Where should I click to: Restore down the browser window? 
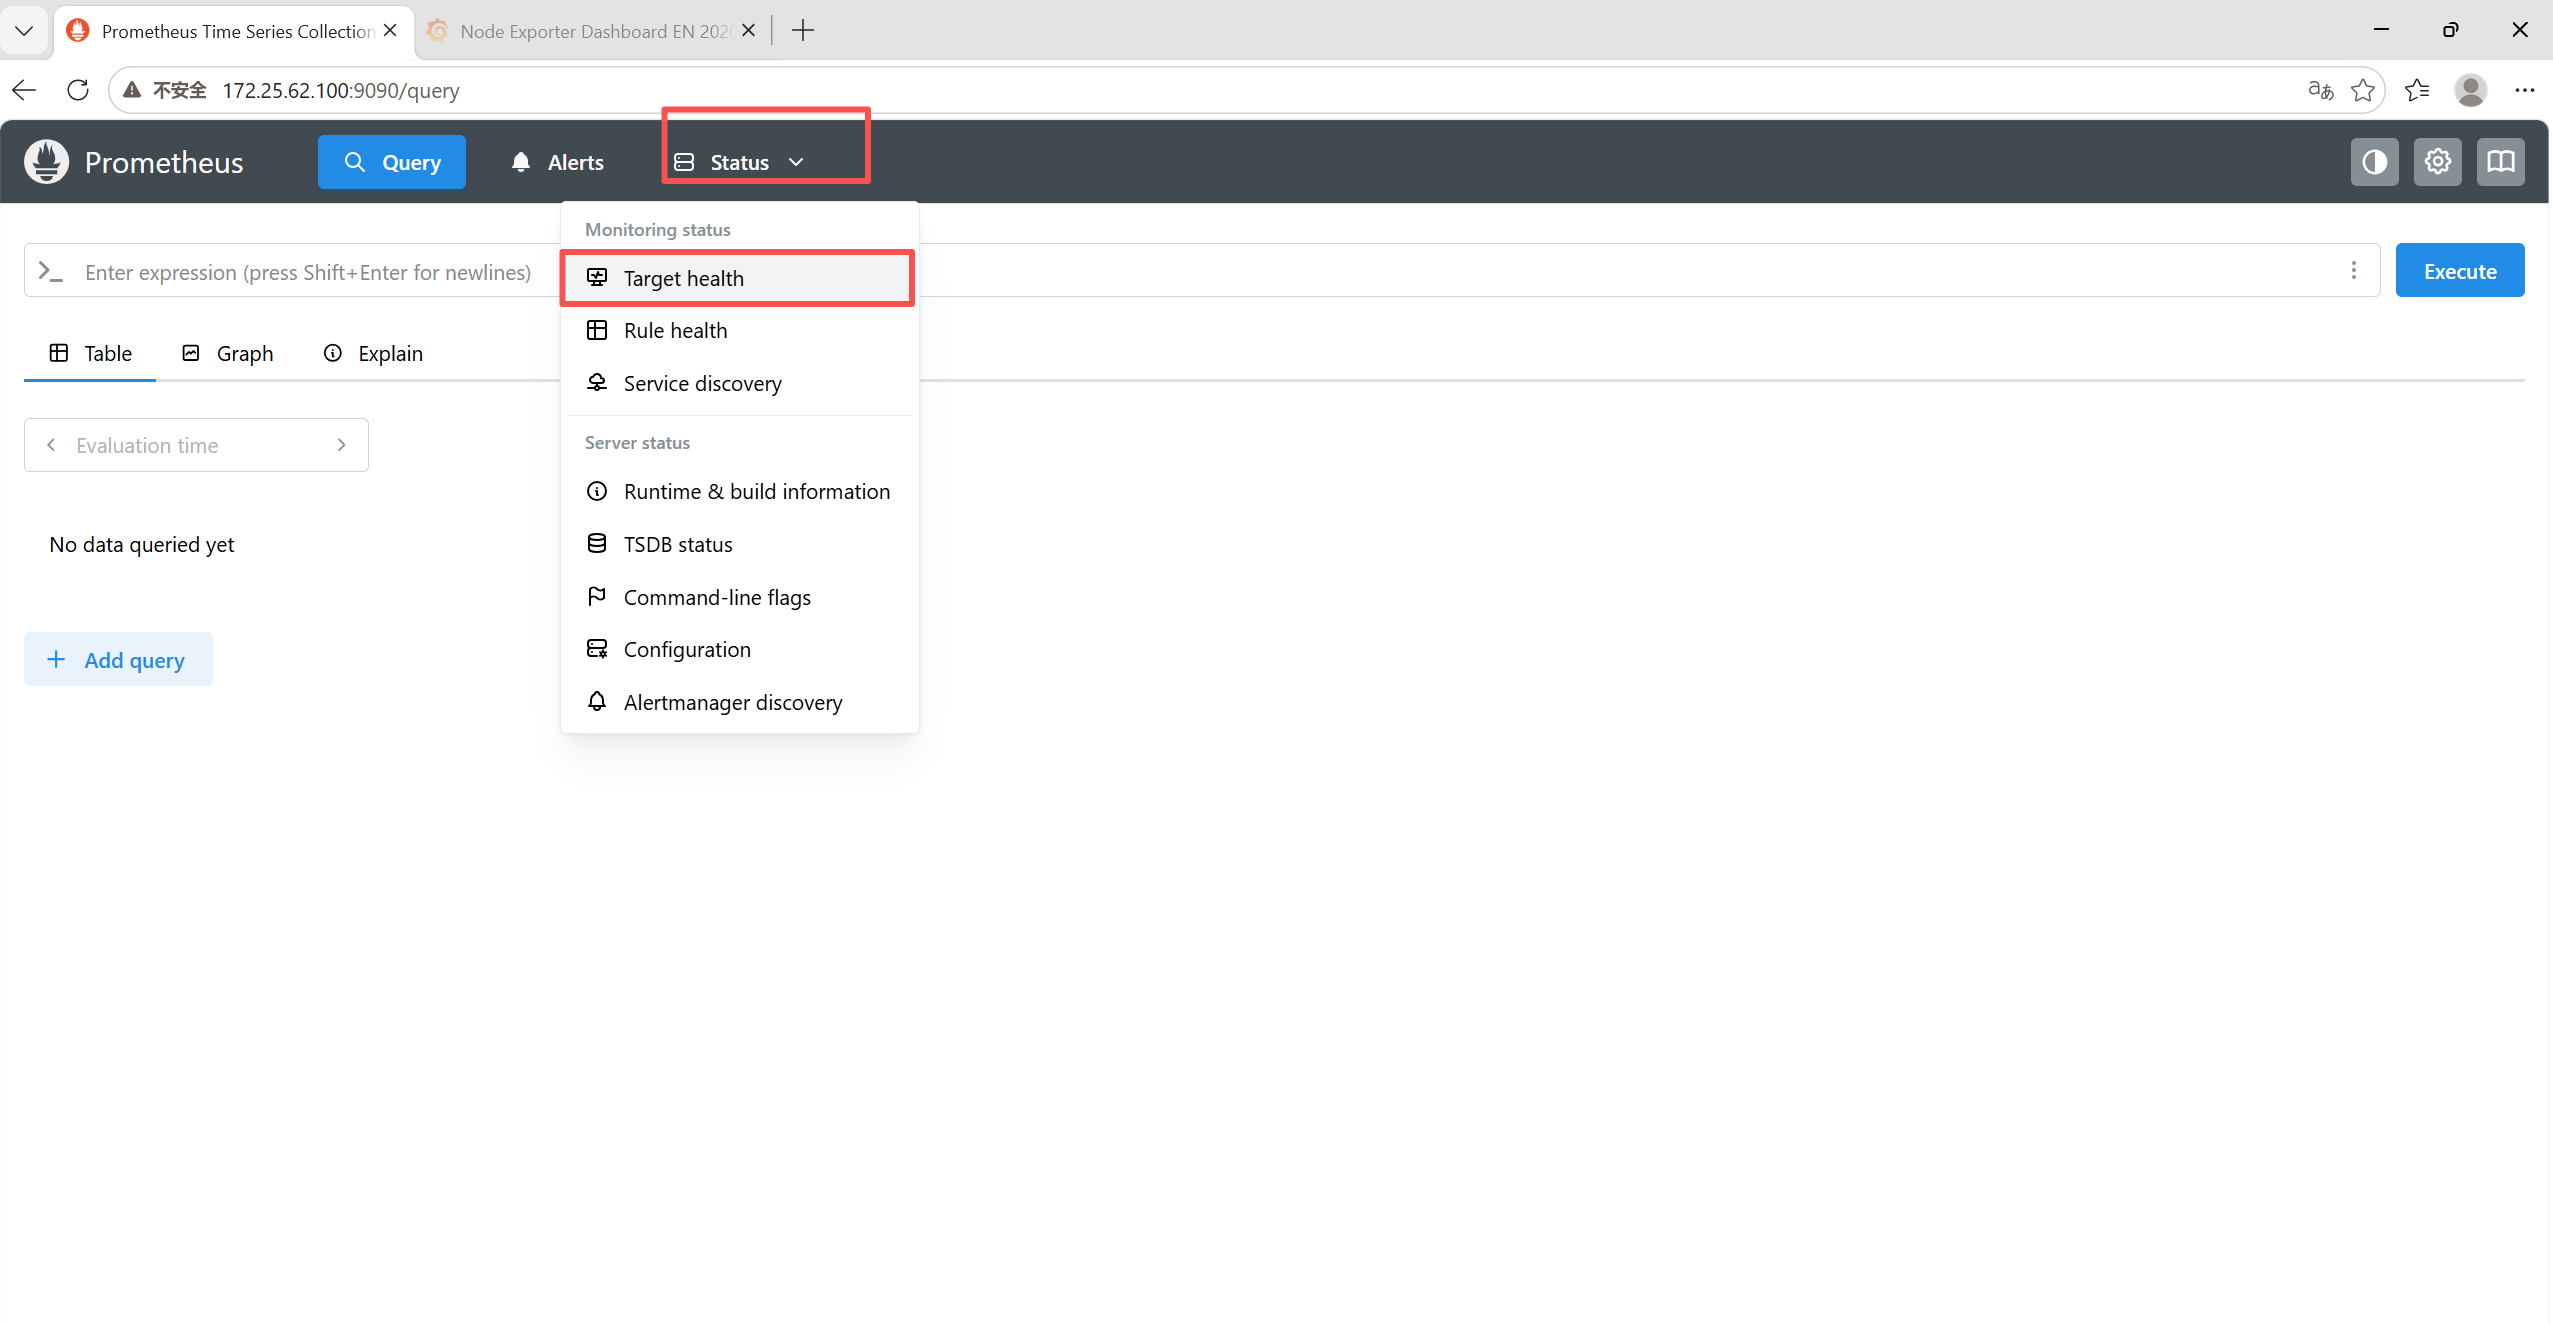click(x=2450, y=30)
